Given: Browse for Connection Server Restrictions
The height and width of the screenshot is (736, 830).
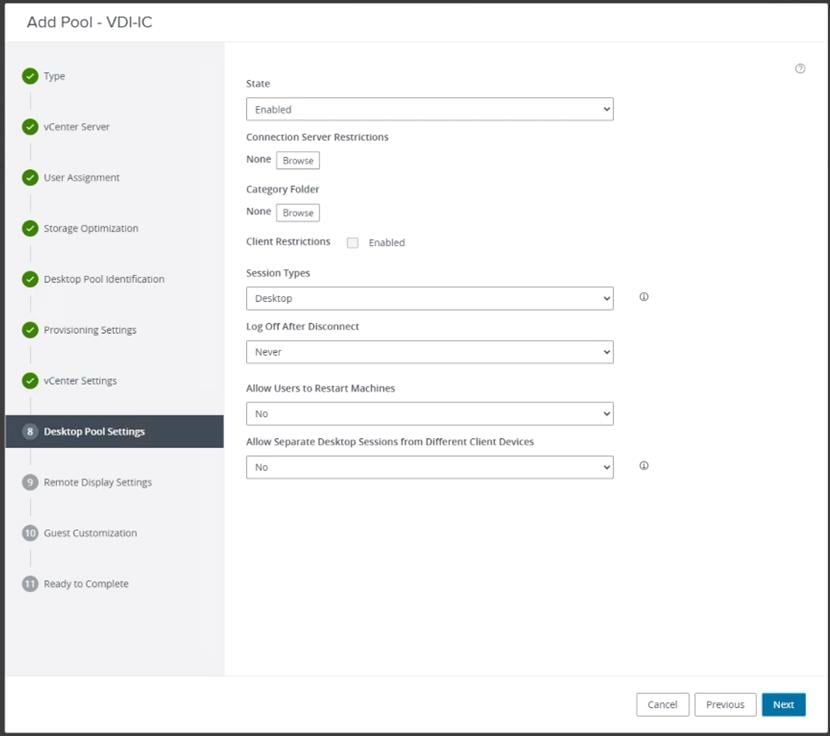Looking at the screenshot, I should pos(297,160).
